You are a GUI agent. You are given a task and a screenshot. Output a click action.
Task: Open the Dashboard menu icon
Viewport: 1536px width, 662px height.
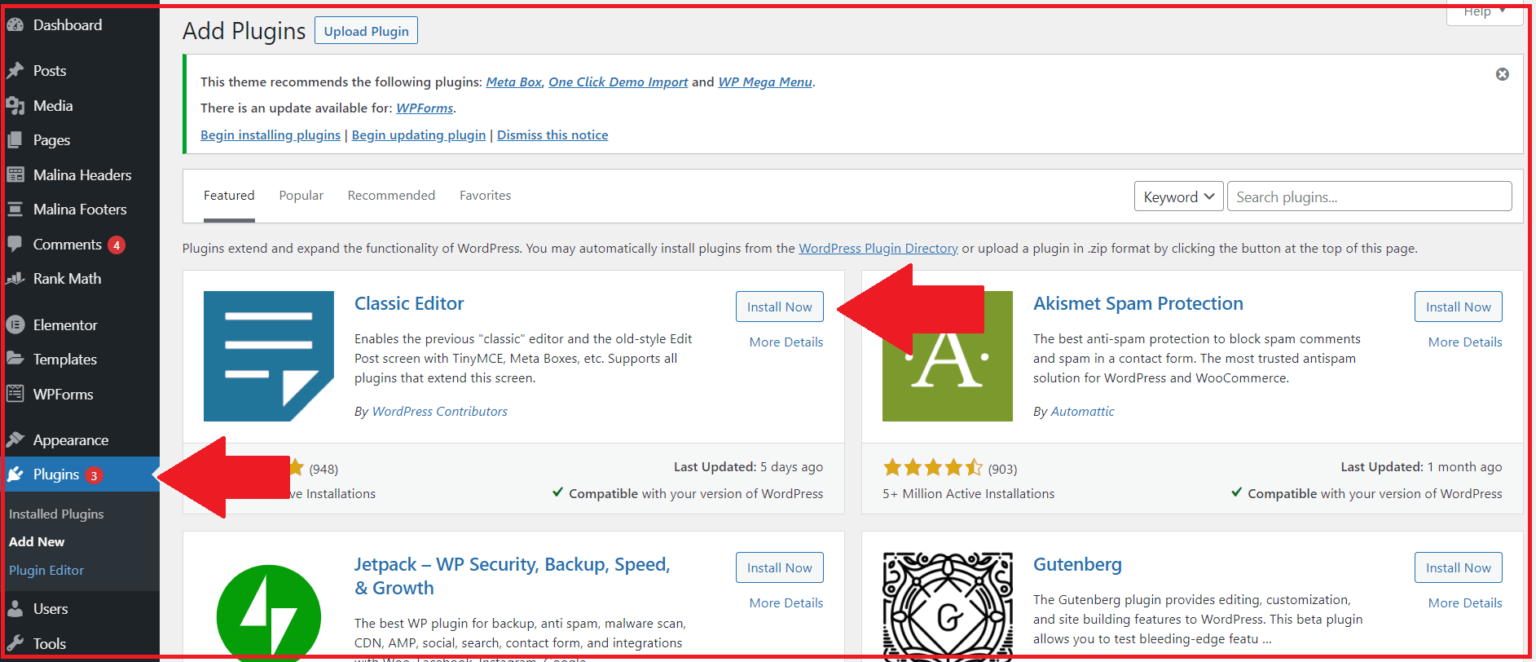[15, 26]
